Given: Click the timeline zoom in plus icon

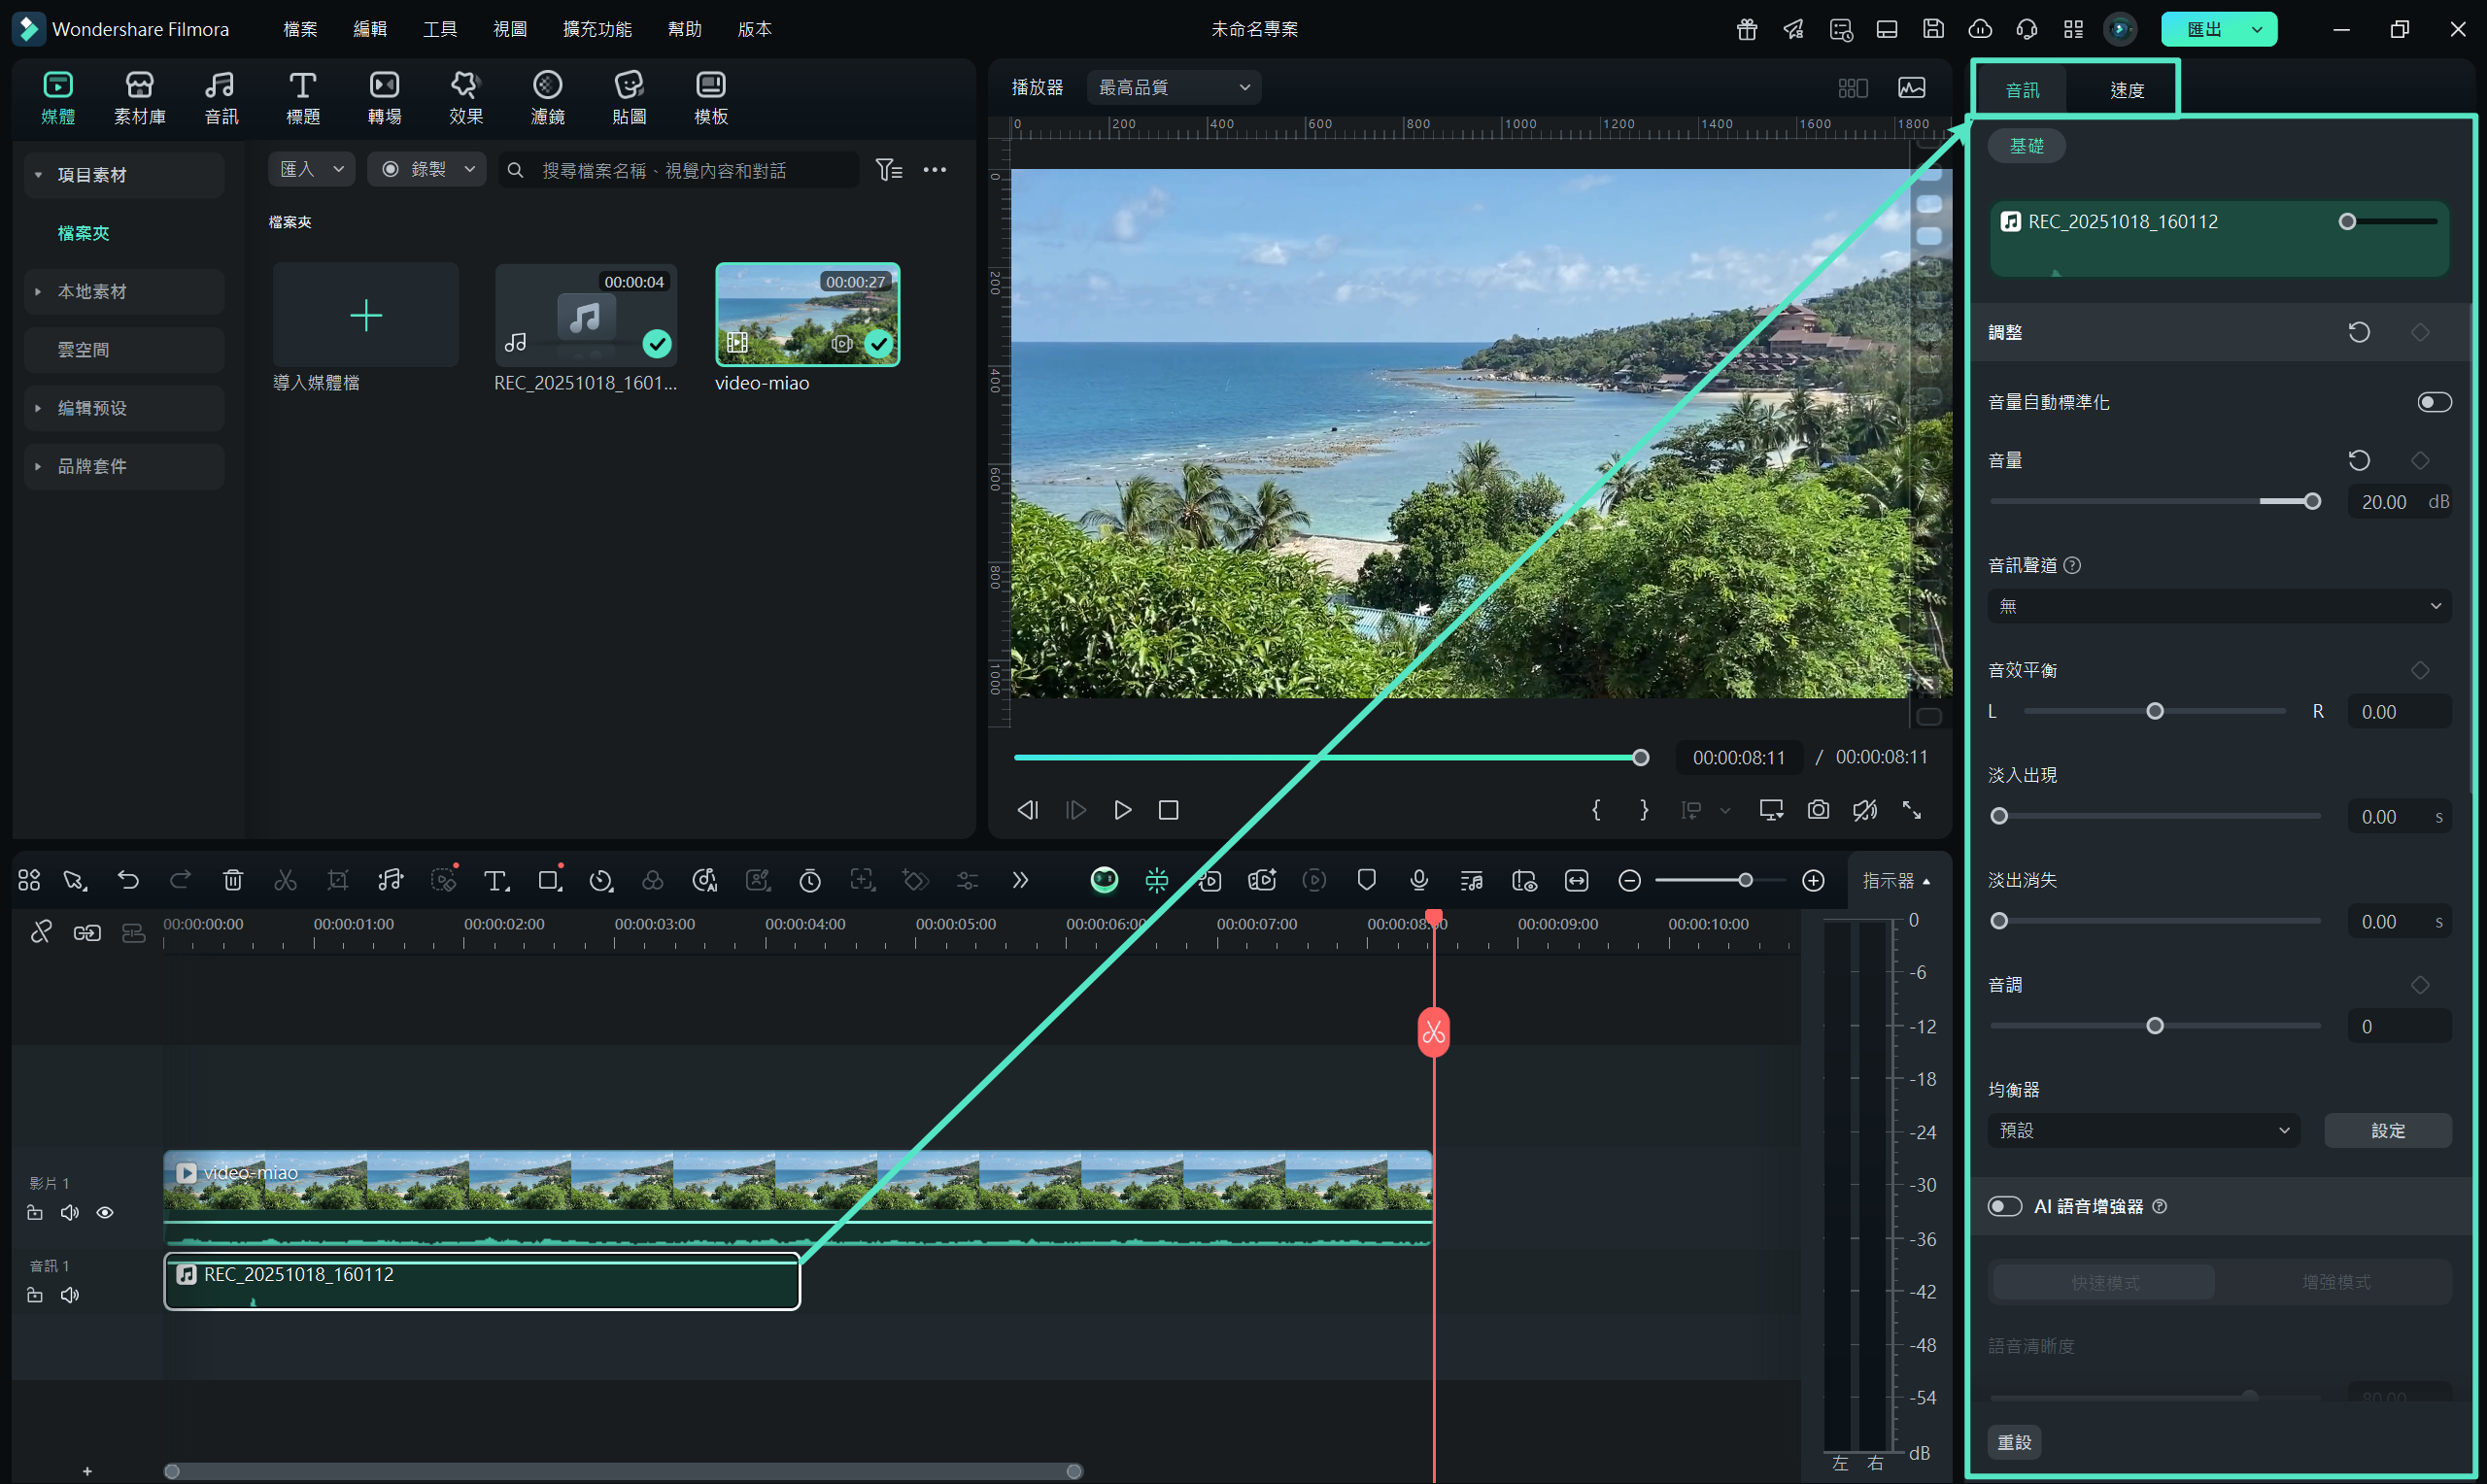Looking at the screenshot, I should [1813, 880].
